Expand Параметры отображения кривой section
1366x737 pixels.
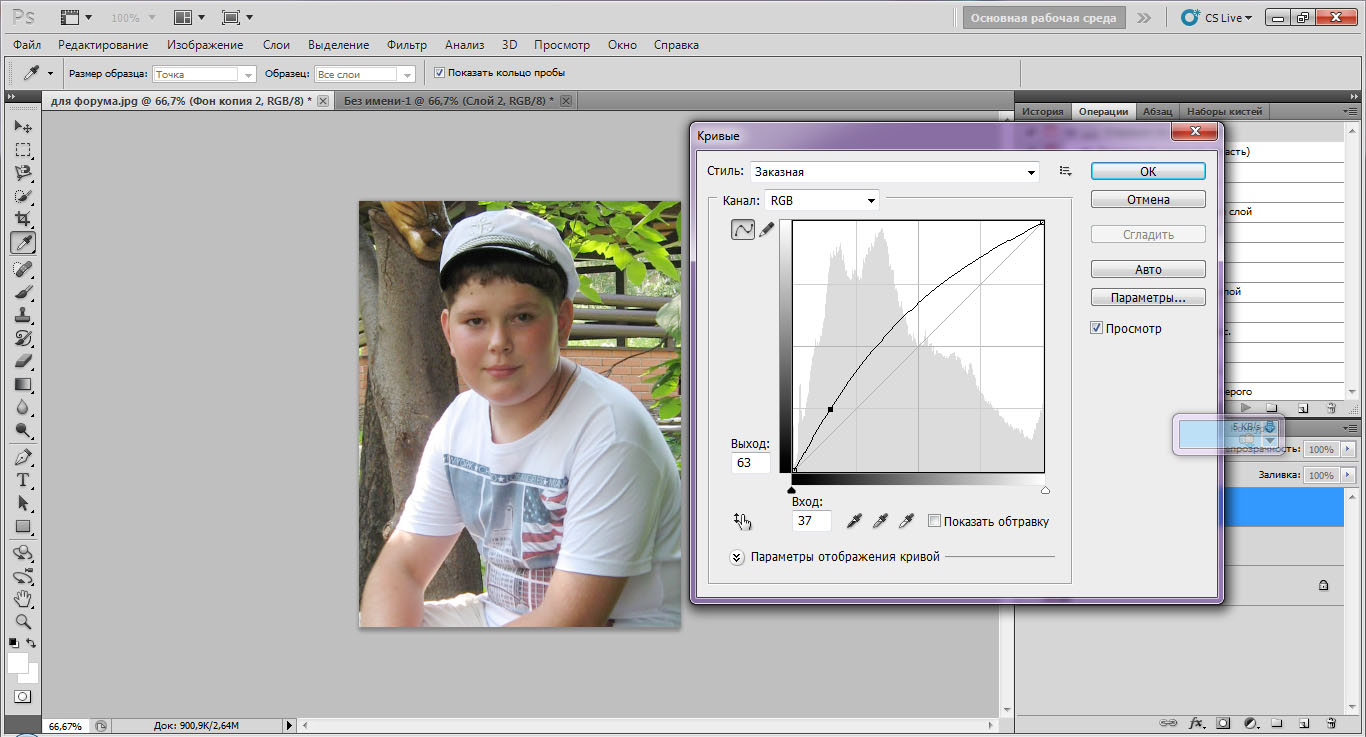tap(738, 557)
